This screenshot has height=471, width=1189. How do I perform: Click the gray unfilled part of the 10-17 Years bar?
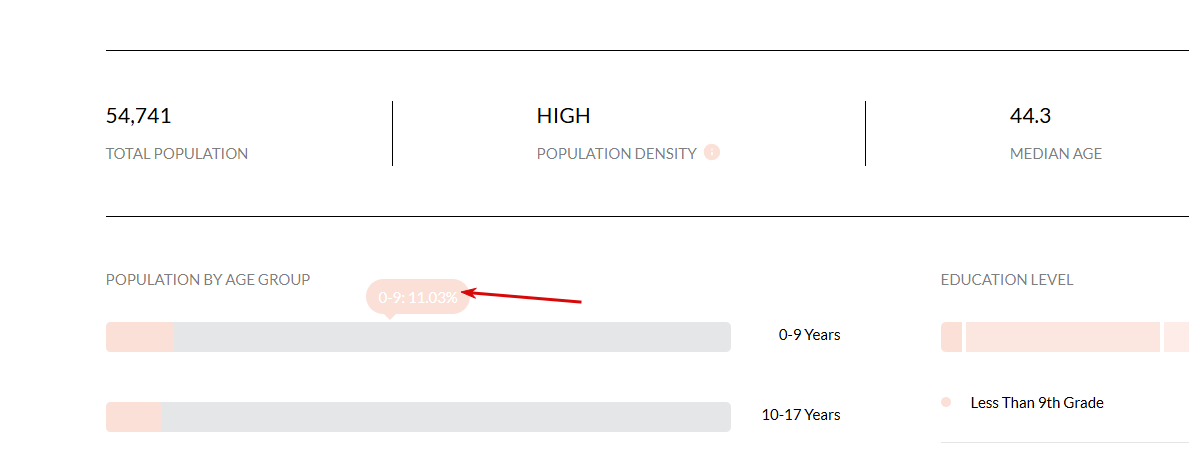[x=445, y=417]
